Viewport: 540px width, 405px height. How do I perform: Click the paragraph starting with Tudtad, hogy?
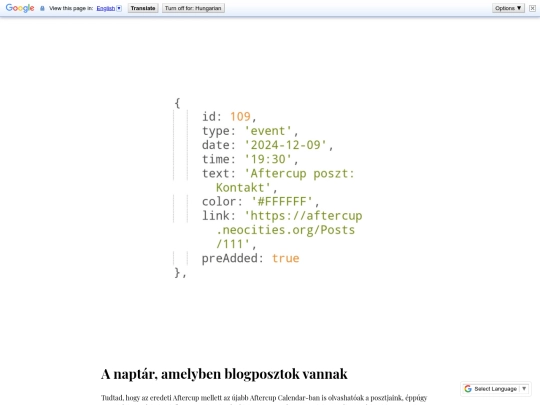click(x=264, y=398)
